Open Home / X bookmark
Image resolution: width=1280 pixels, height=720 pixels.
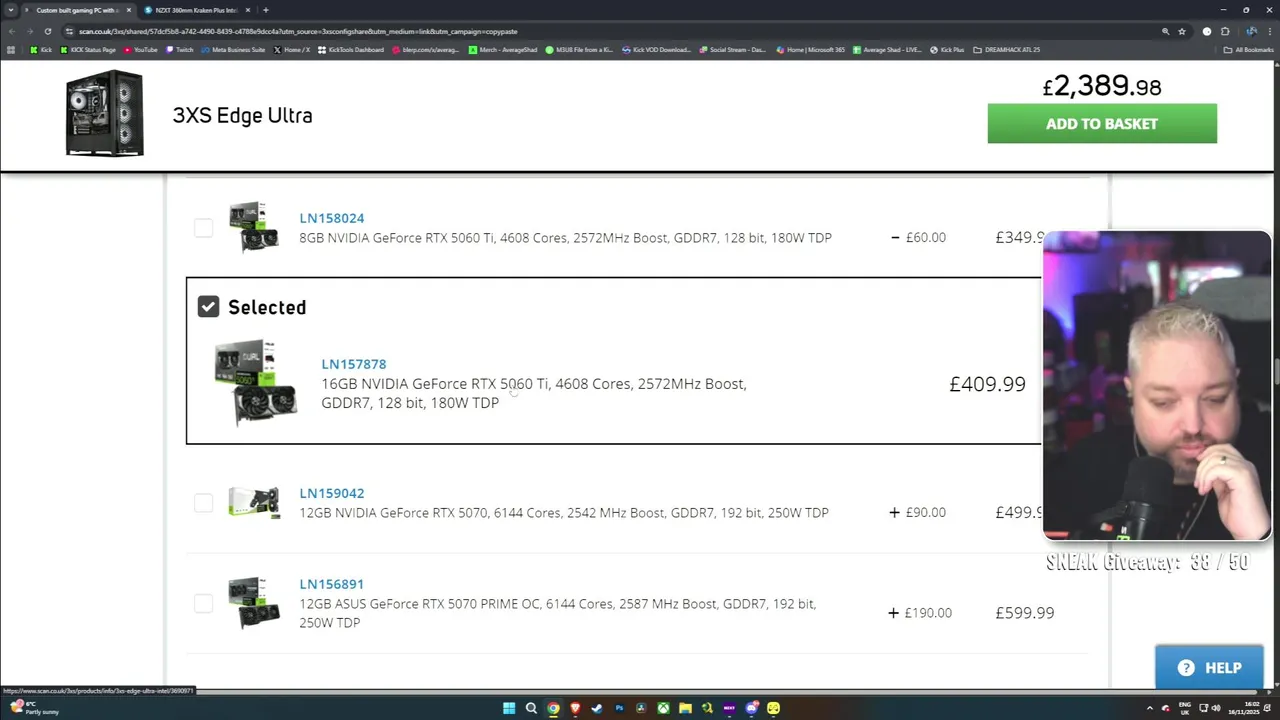[292, 49]
